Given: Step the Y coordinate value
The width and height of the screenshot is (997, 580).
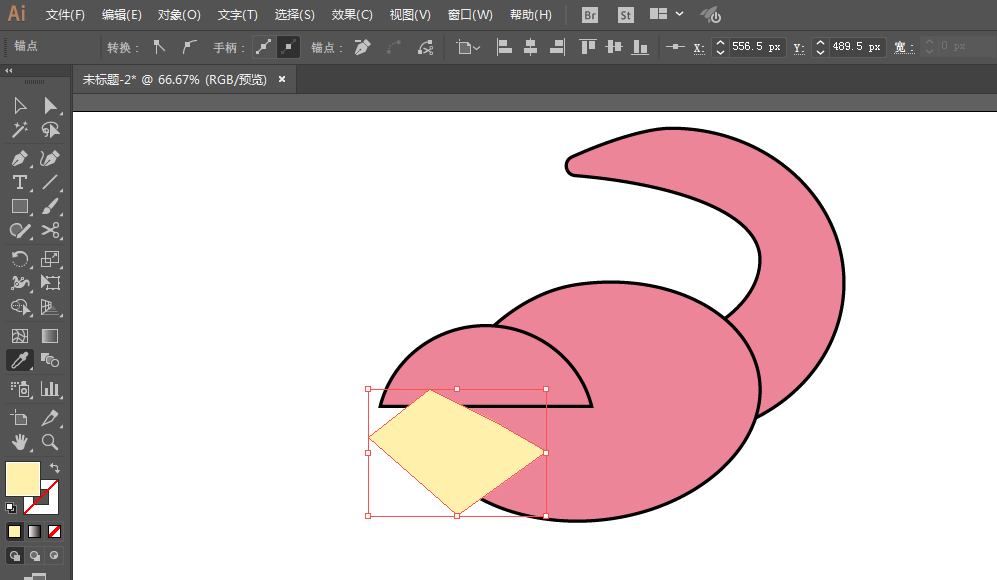Looking at the screenshot, I should pos(820,47).
